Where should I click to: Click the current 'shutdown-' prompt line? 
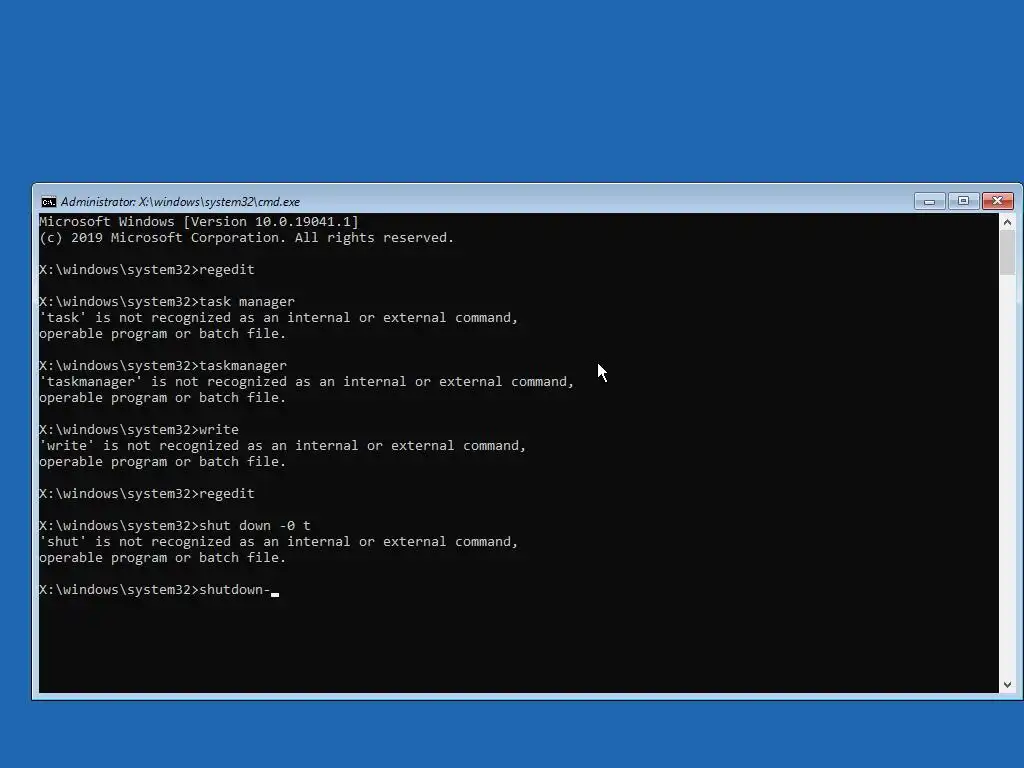click(x=159, y=590)
